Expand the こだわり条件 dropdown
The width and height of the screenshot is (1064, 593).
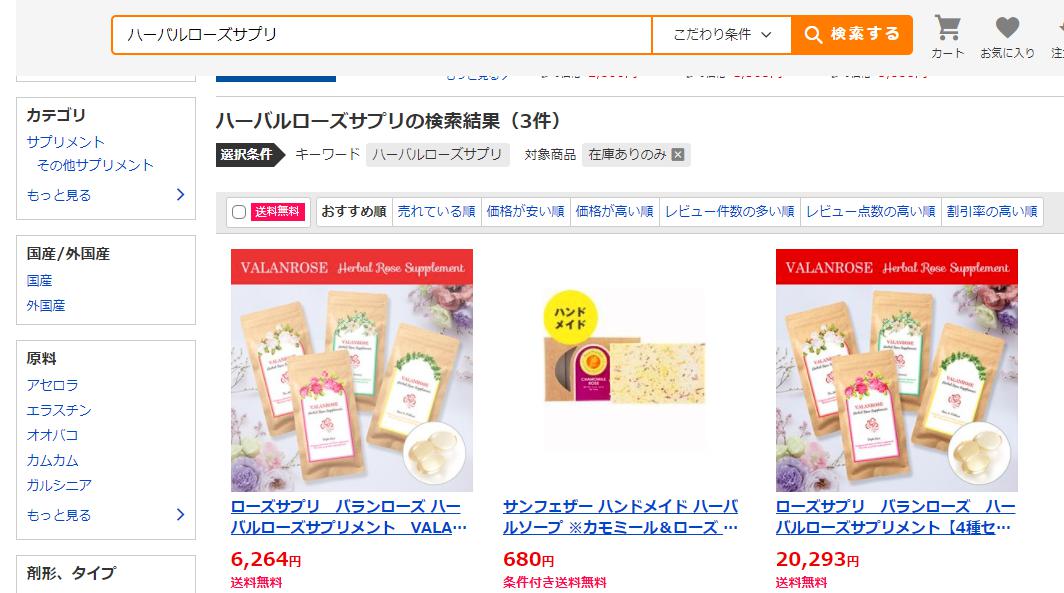click(722, 34)
